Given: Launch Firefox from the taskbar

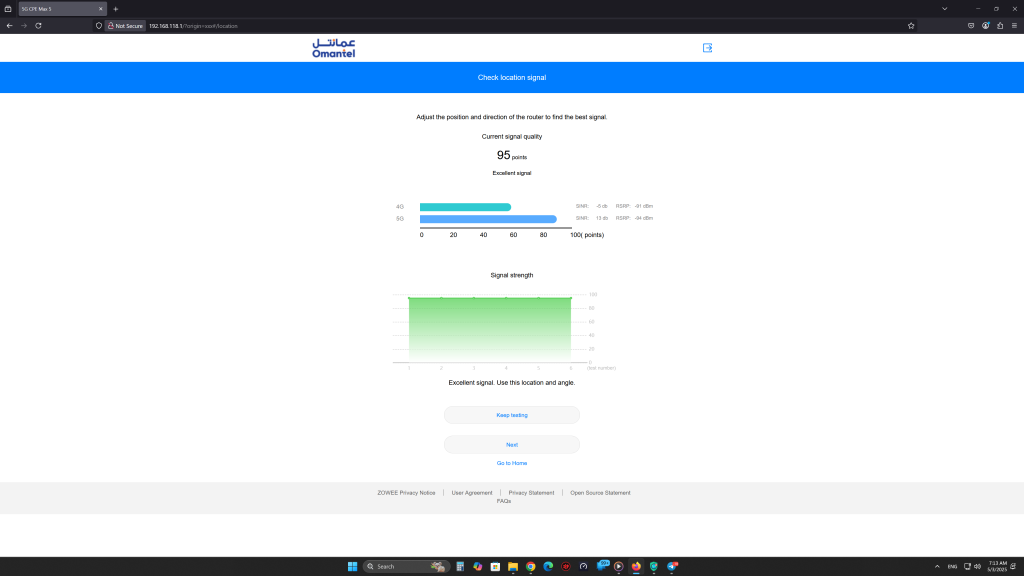Looking at the screenshot, I should pos(636,566).
